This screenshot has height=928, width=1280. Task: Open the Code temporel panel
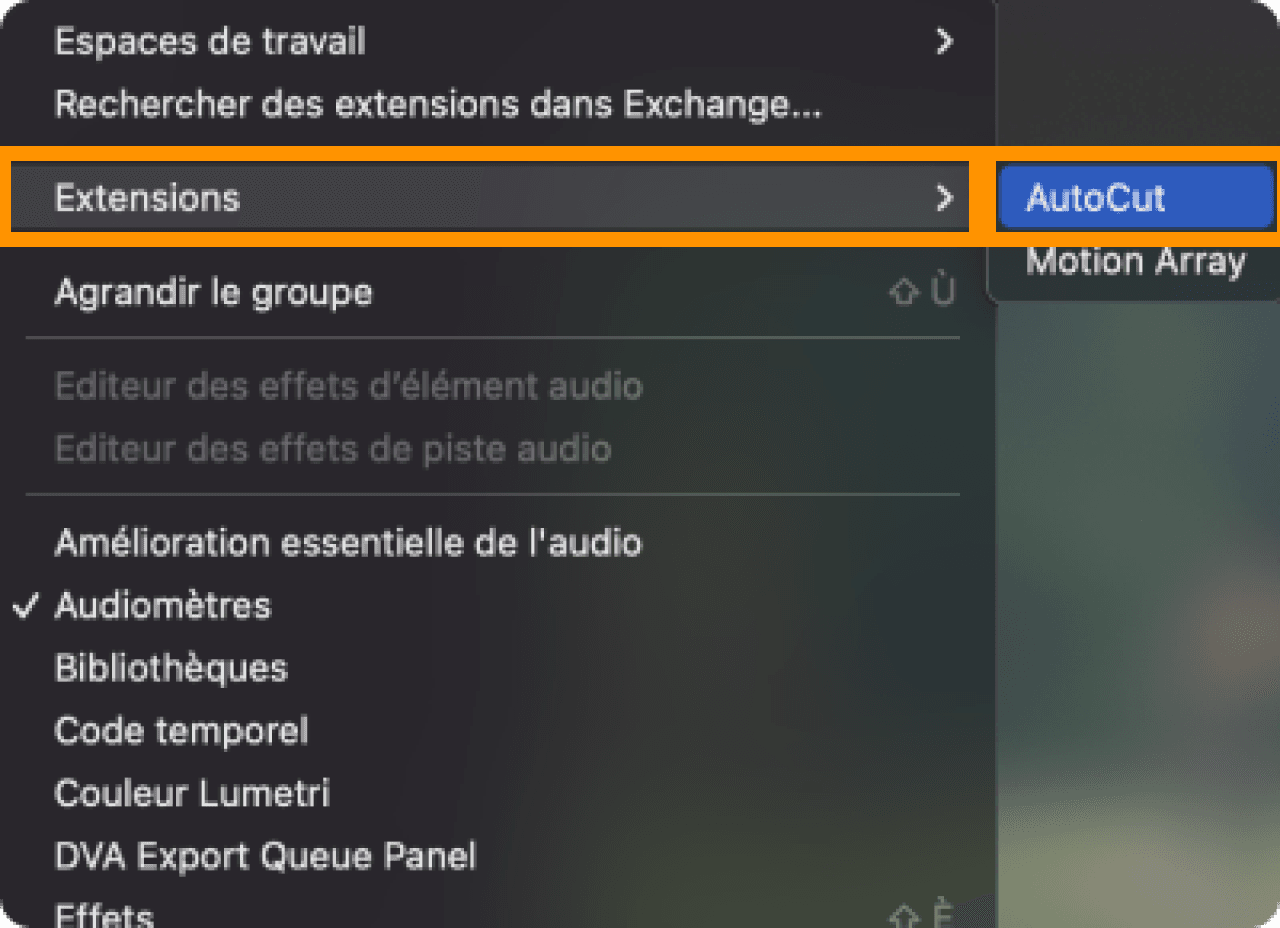pyautogui.click(x=181, y=730)
